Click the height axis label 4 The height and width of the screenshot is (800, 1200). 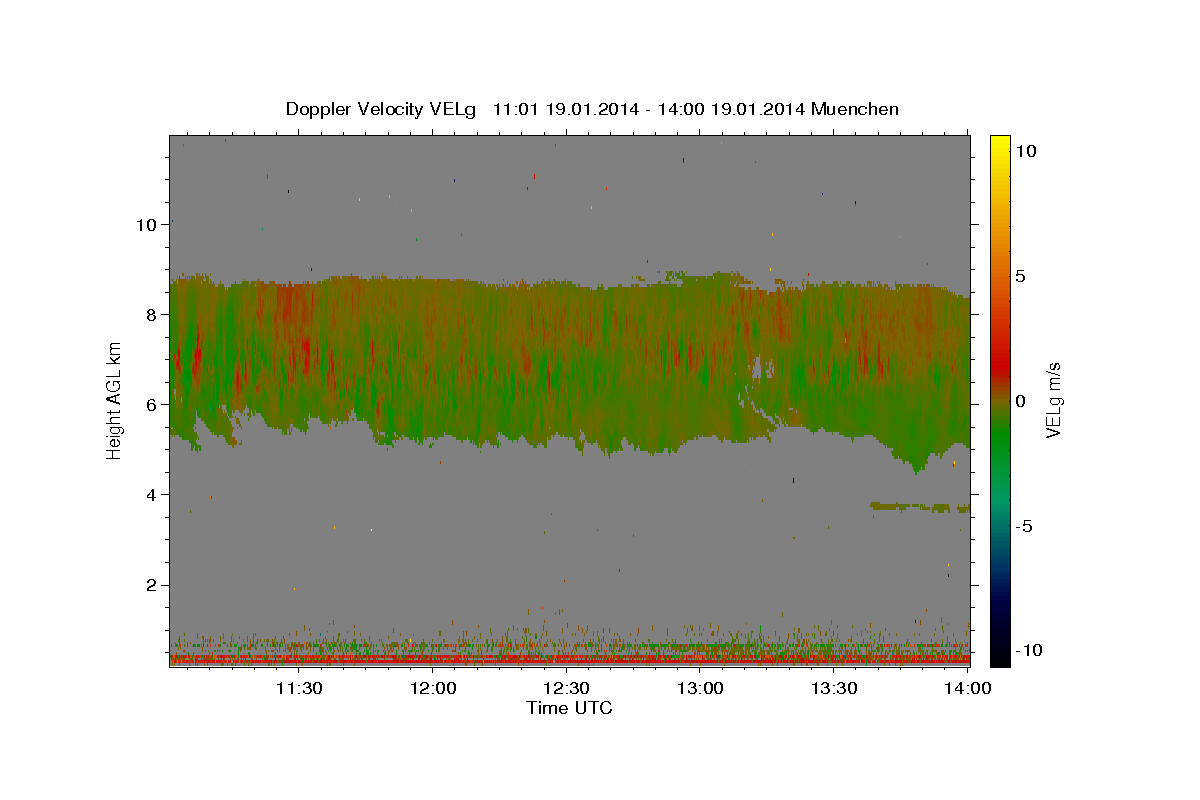click(151, 494)
